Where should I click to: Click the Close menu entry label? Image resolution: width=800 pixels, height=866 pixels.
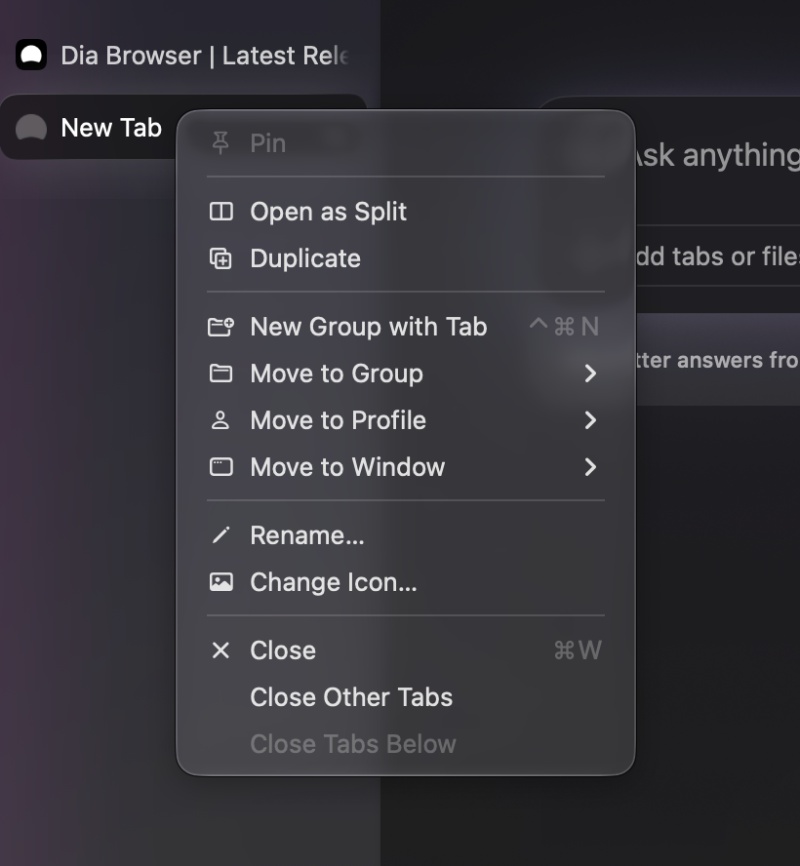tap(283, 650)
